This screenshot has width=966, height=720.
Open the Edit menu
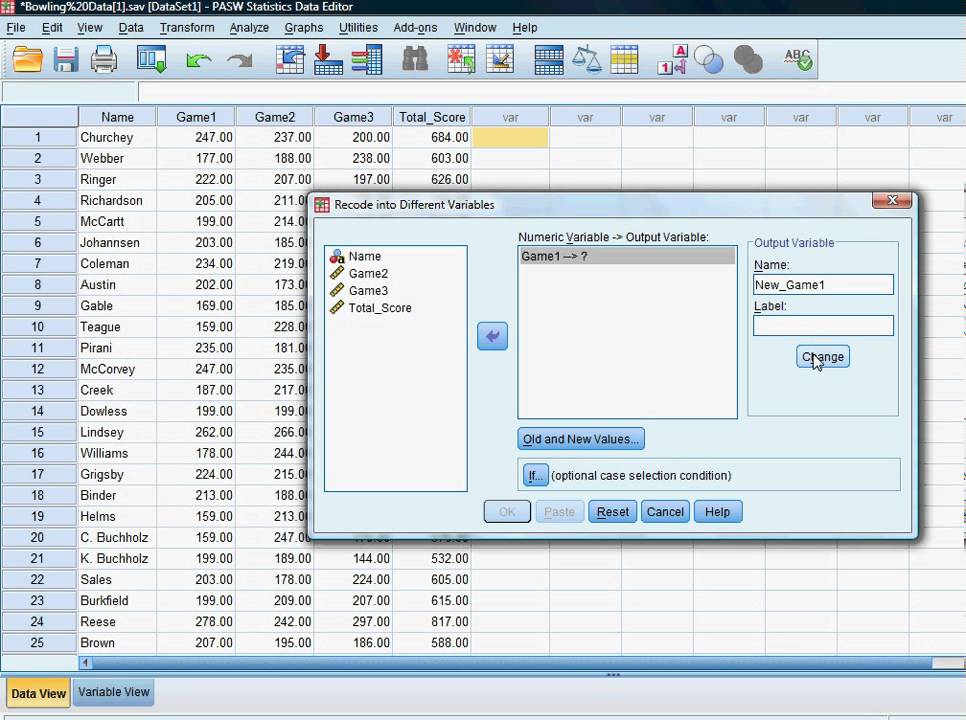[52, 28]
